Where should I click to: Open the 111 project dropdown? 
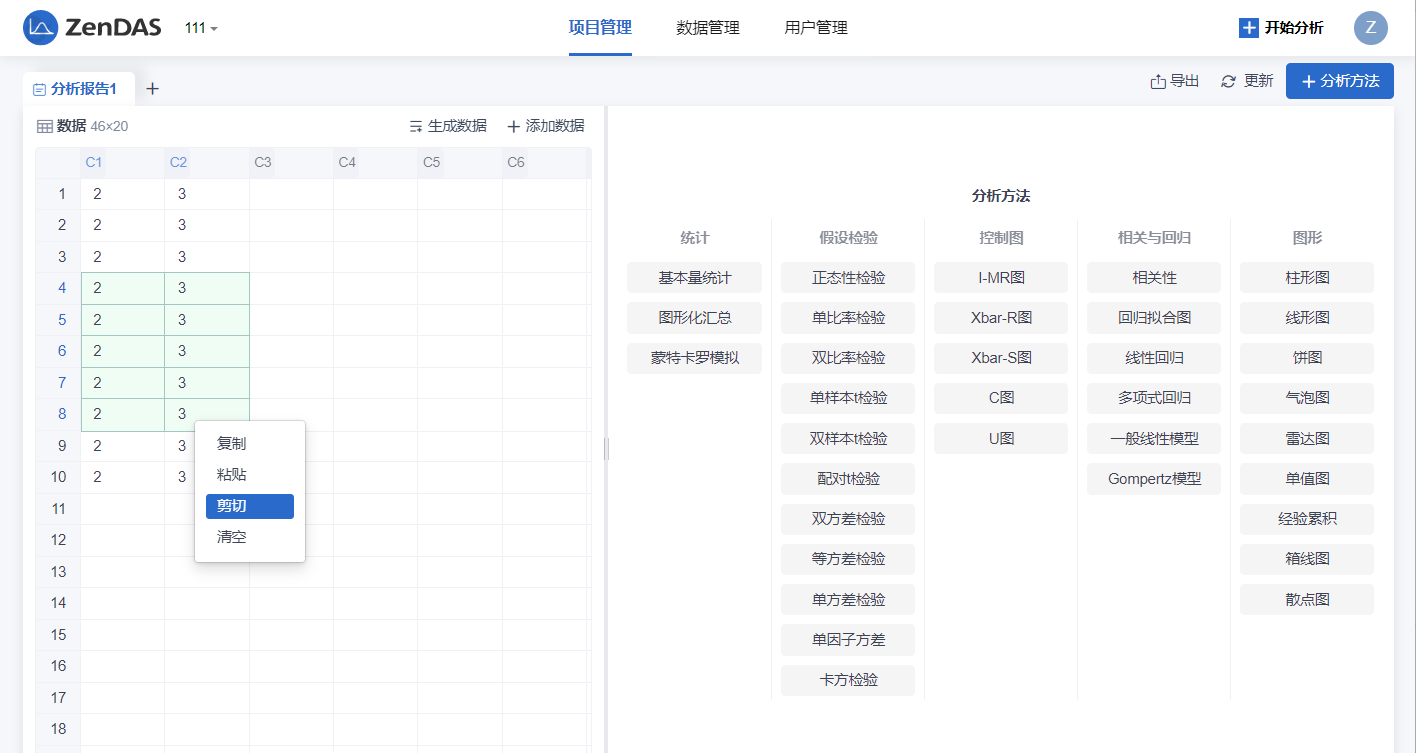click(x=201, y=28)
